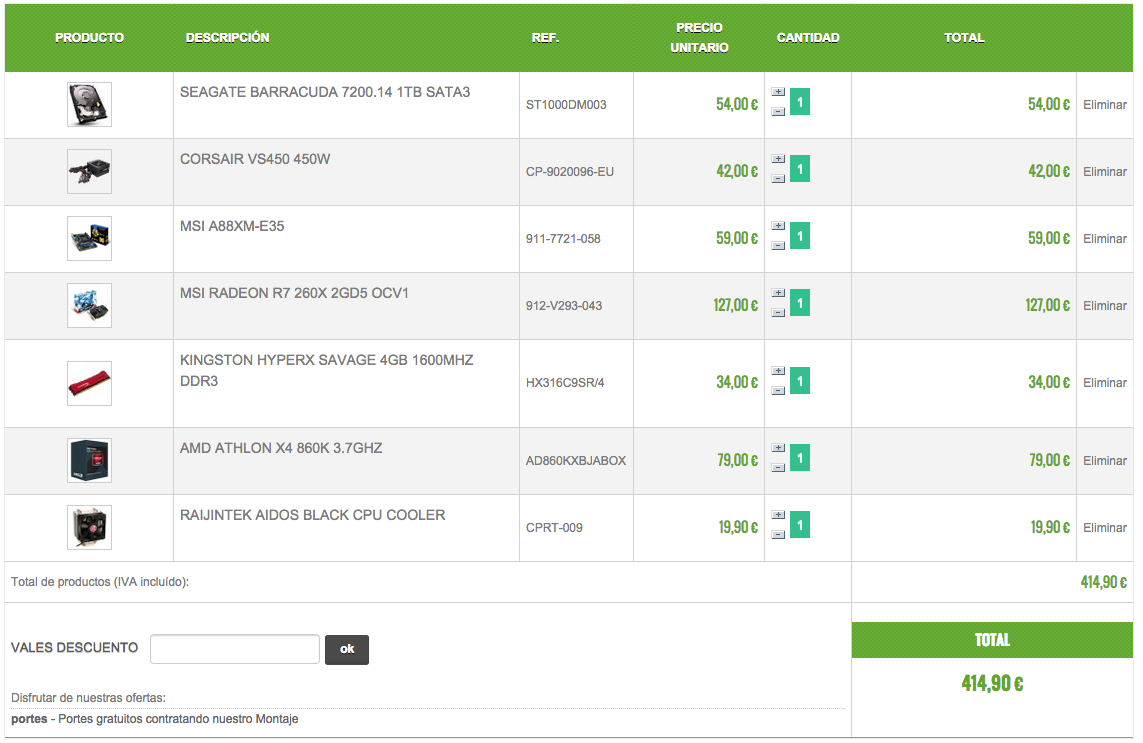Decrease quantity of MSI Radeon R7 260X
This screenshot has width=1143, height=743.
778,313
